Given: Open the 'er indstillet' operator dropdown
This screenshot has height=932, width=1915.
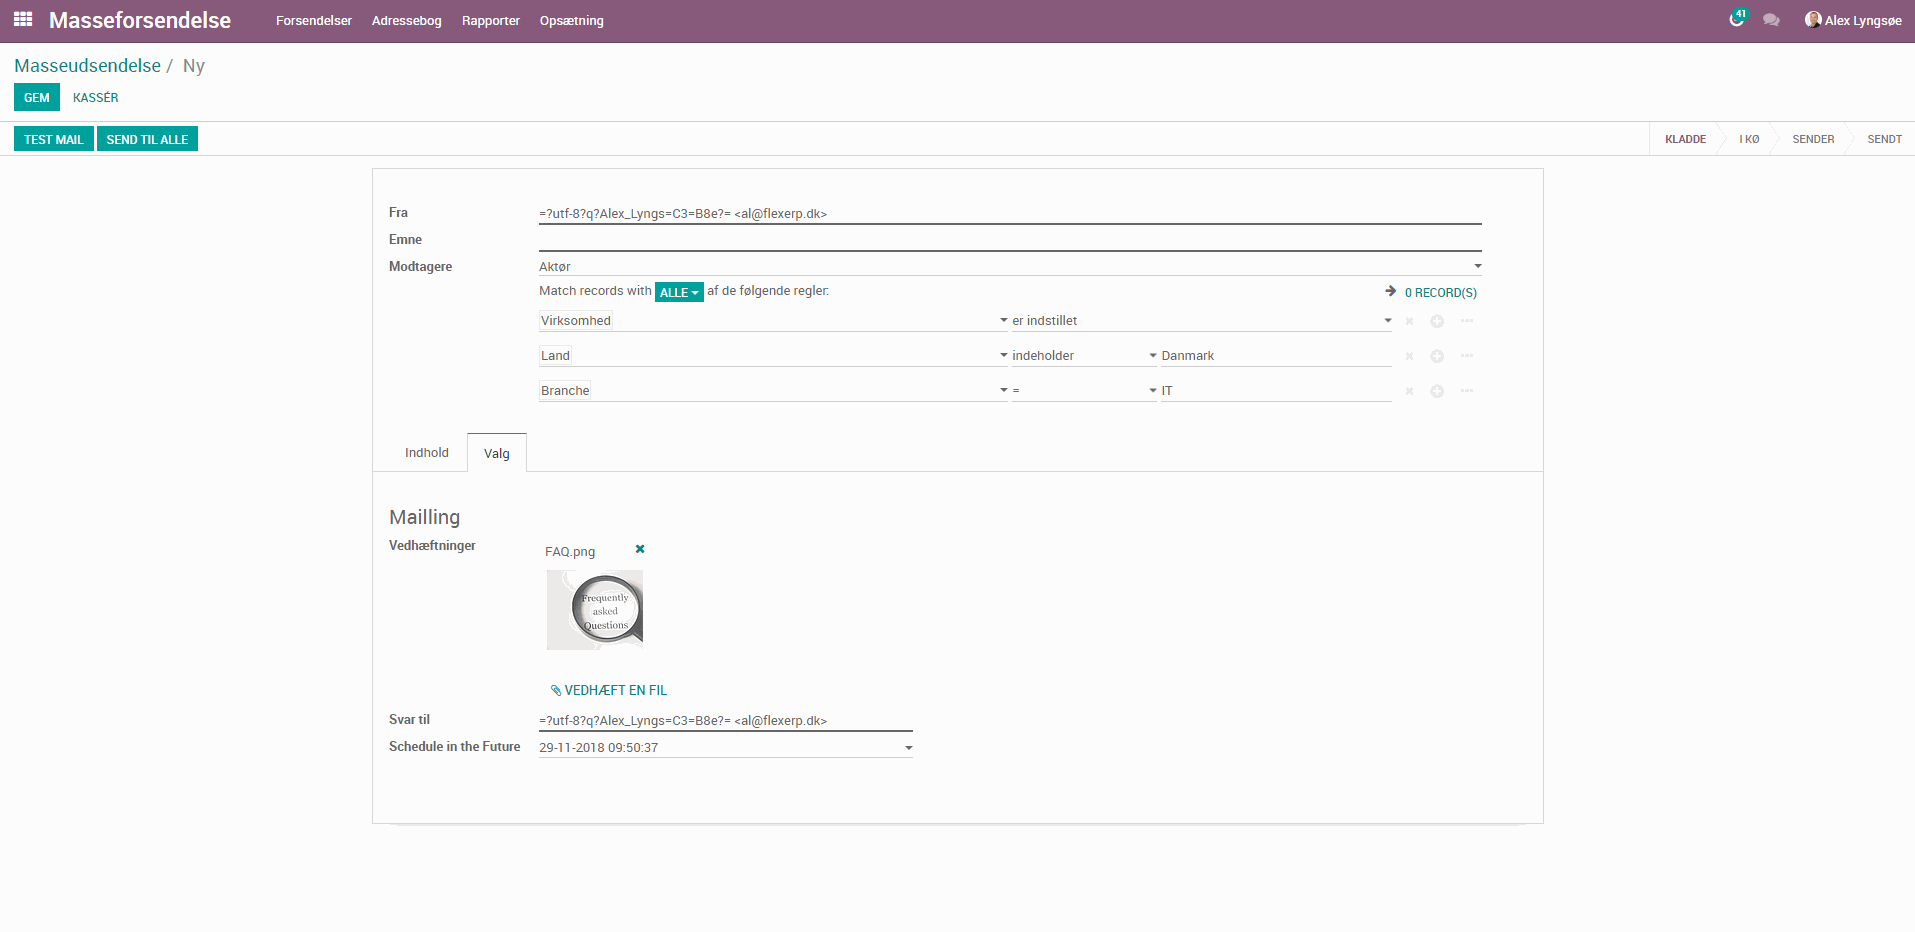Looking at the screenshot, I should pyautogui.click(x=1202, y=321).
